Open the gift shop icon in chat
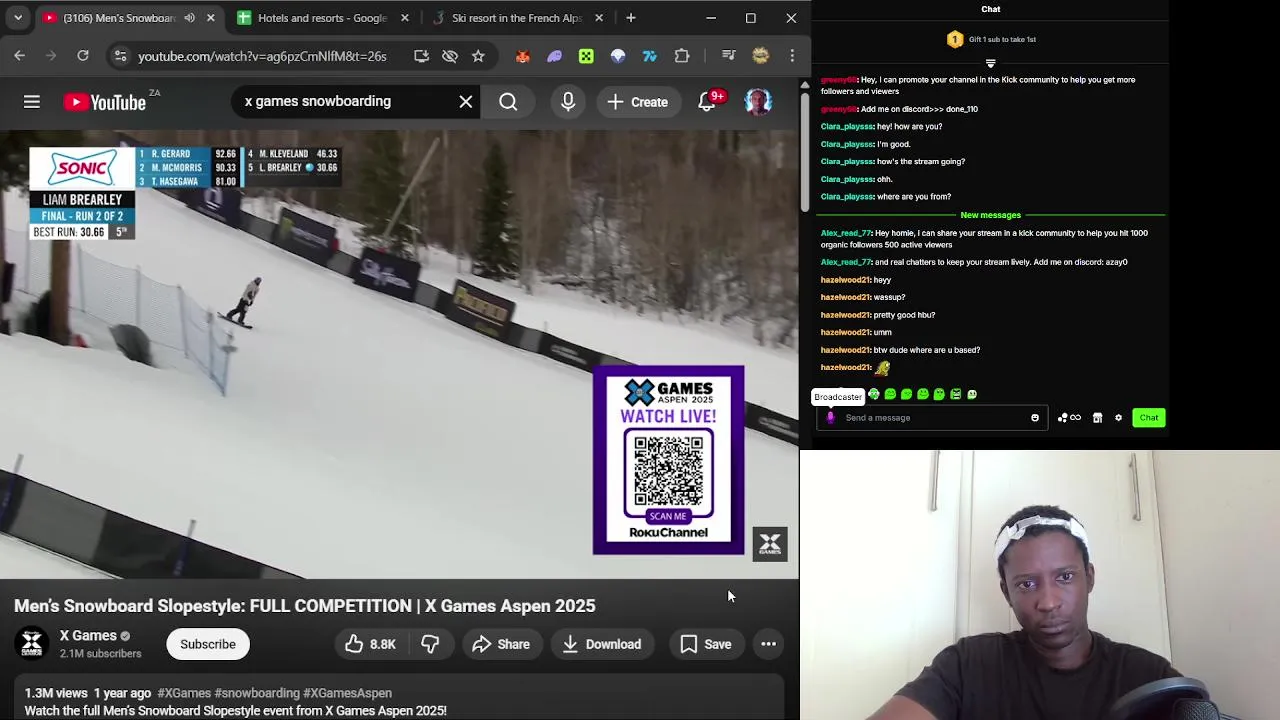Viewport: 1280px width, 720px height. pos(1097,418)
